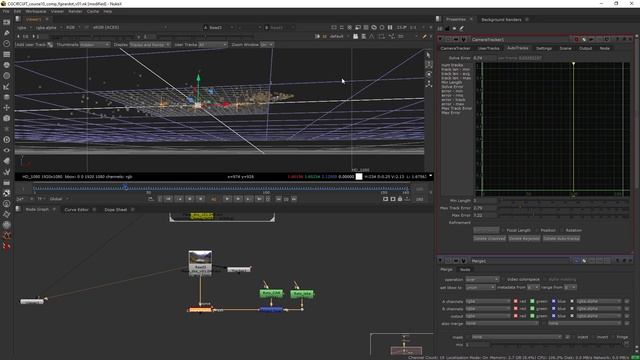Image resolution: width=640 pixels, height=360 pixels.
Task: Click the pause icon in the viewer's top toolbar
Action: pyautogui.click(x=390, y=27)
